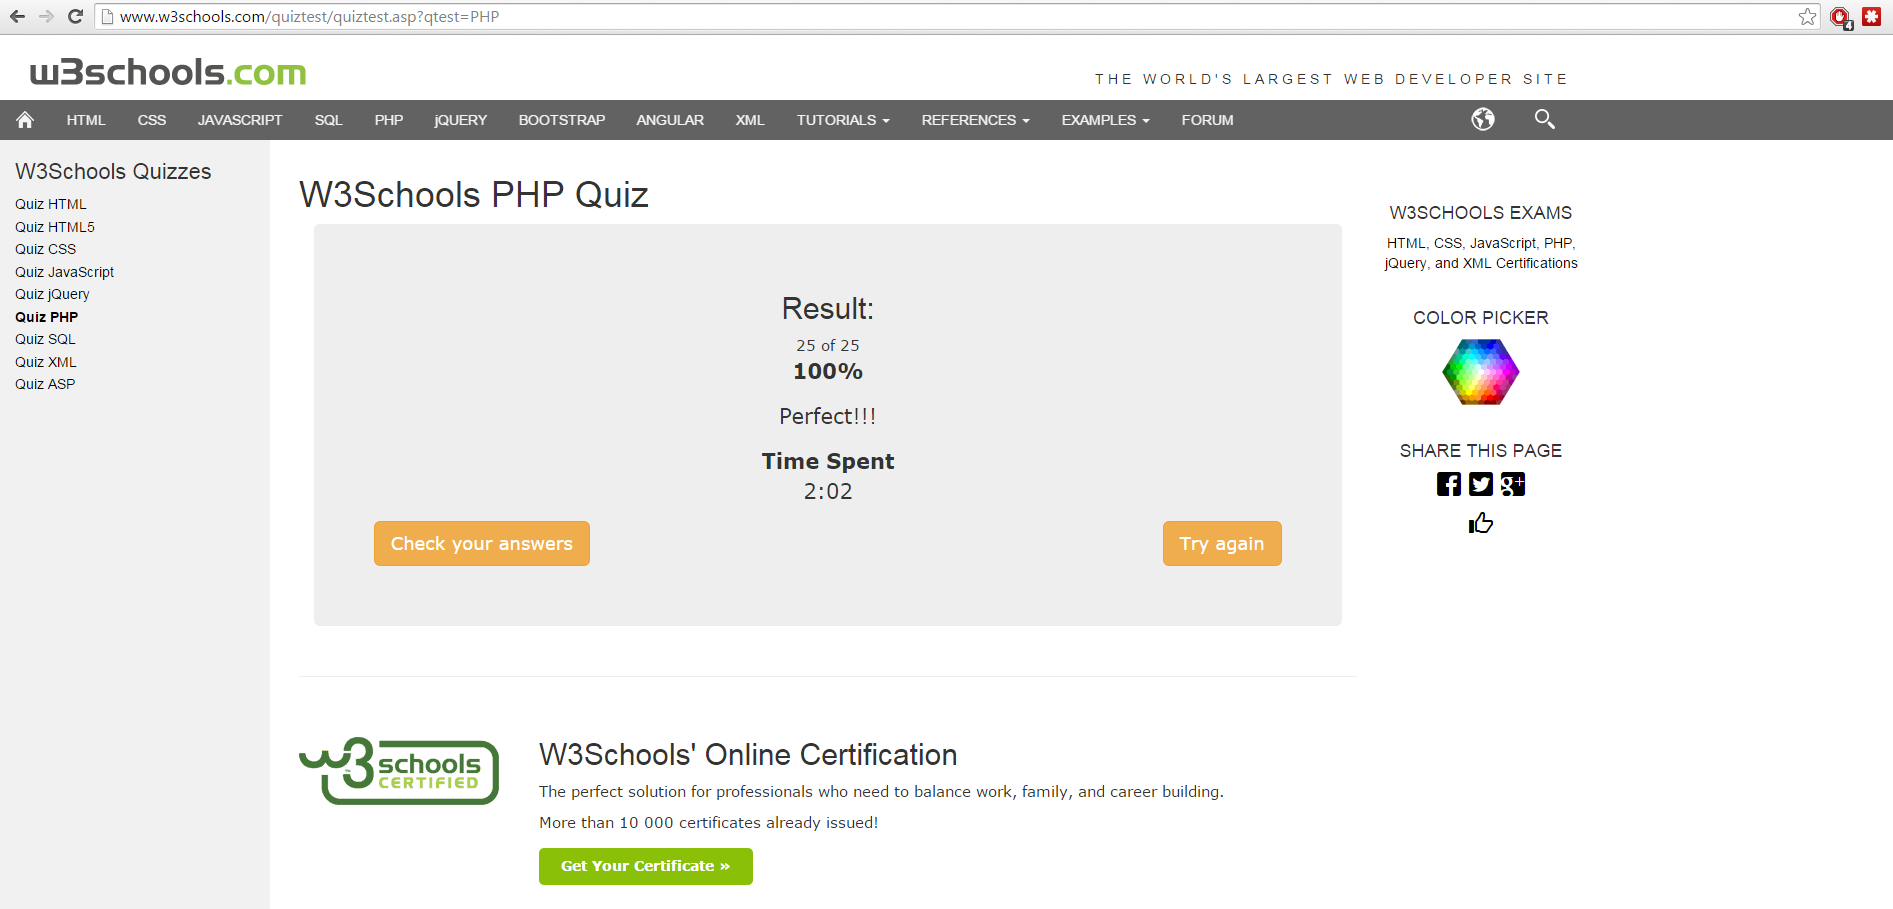The width and height of the screenshot is (1893, 909).
Task: Click the Try again button
Action: (x=1222, y=543)
